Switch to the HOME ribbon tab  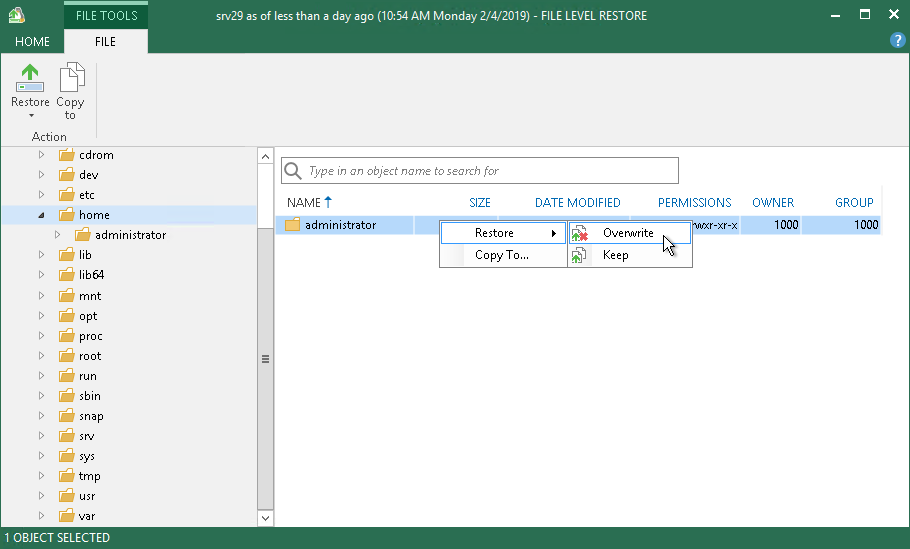pyautogui.click(x=32, y=42)
